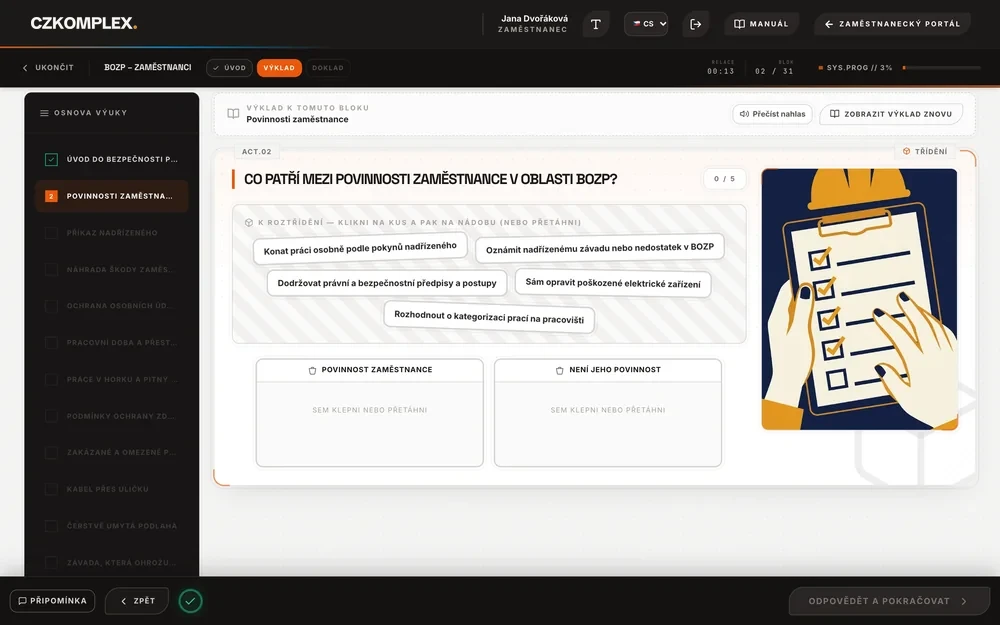Viewport: 1000px width, 625px height.
Task: Select chip Oznámit nadřízenému závadu
Action: point(599,248)
